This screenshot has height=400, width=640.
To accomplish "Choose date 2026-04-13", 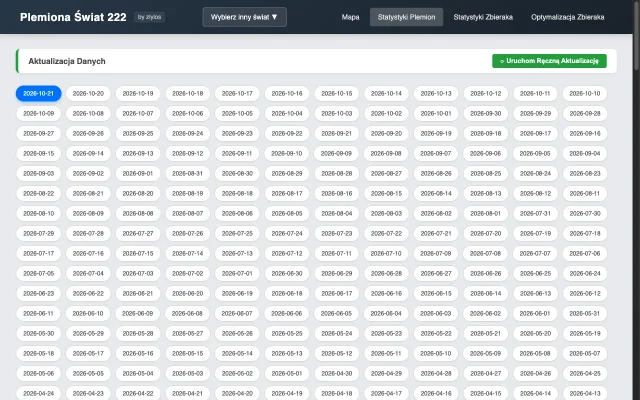I will 585,393.
